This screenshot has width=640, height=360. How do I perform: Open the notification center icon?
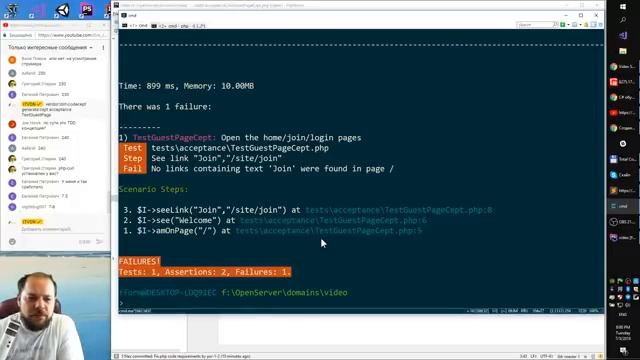point(623,351)
